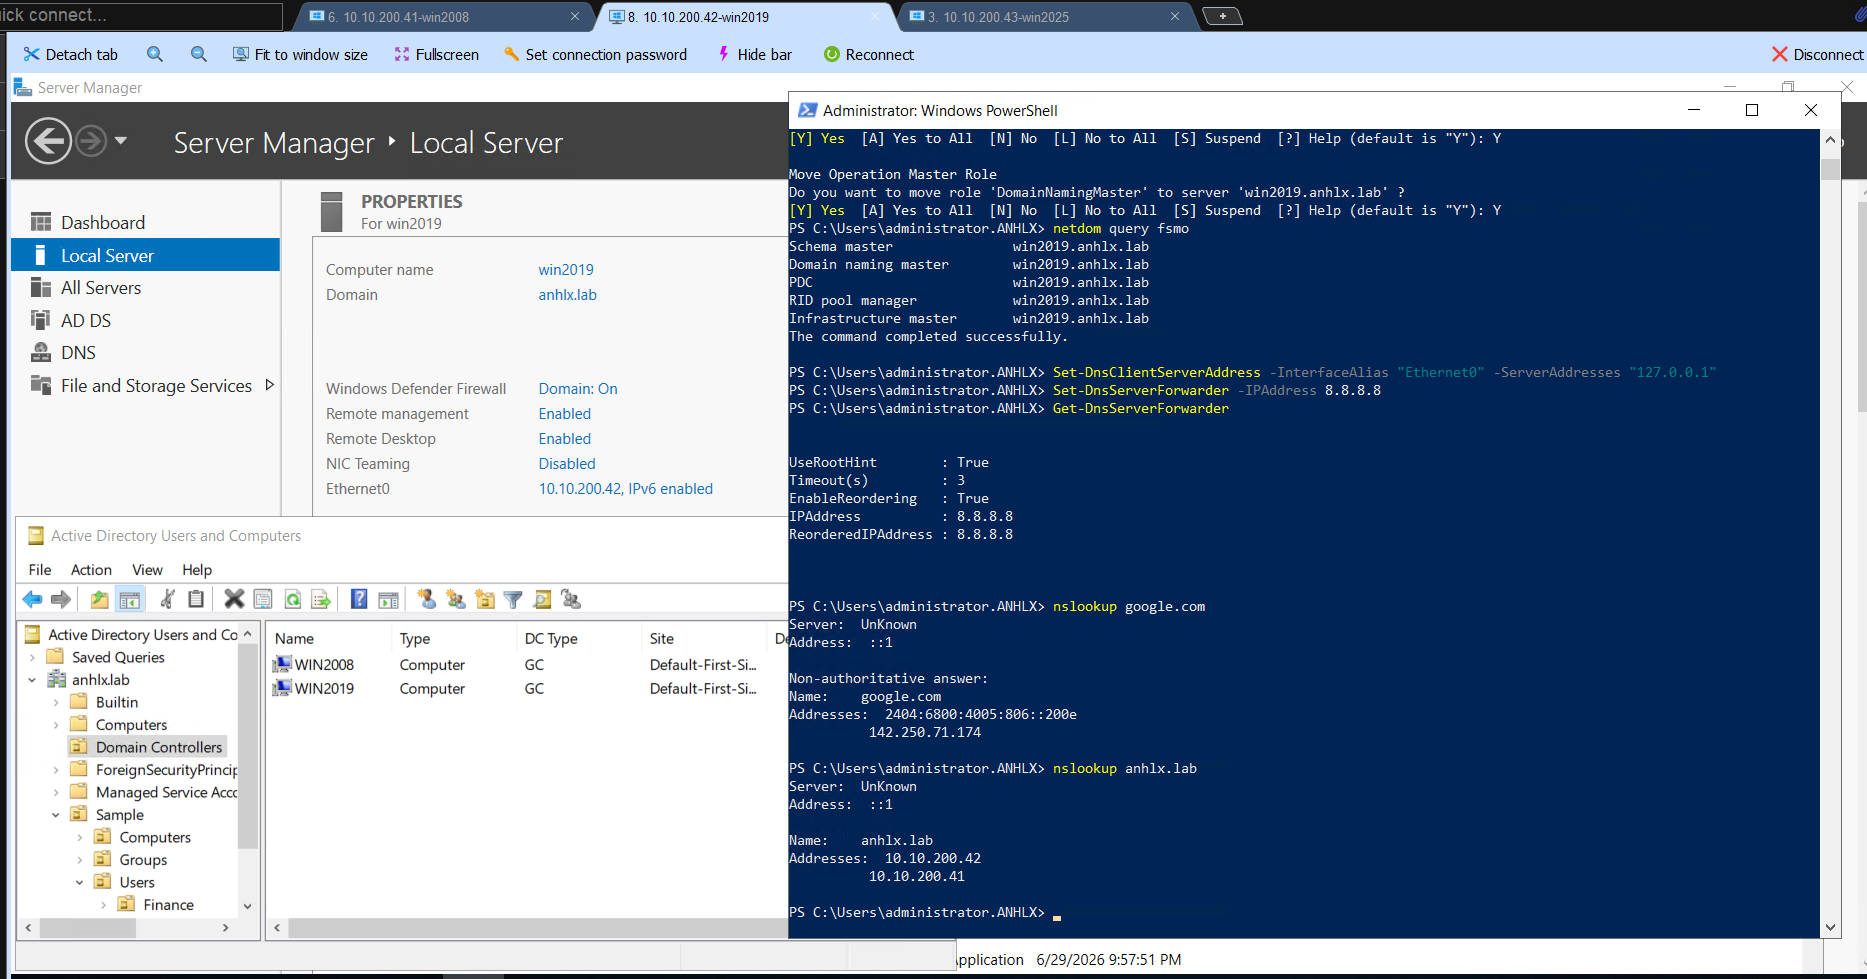Zoom in with first magnifier icon

click(155, 54)
